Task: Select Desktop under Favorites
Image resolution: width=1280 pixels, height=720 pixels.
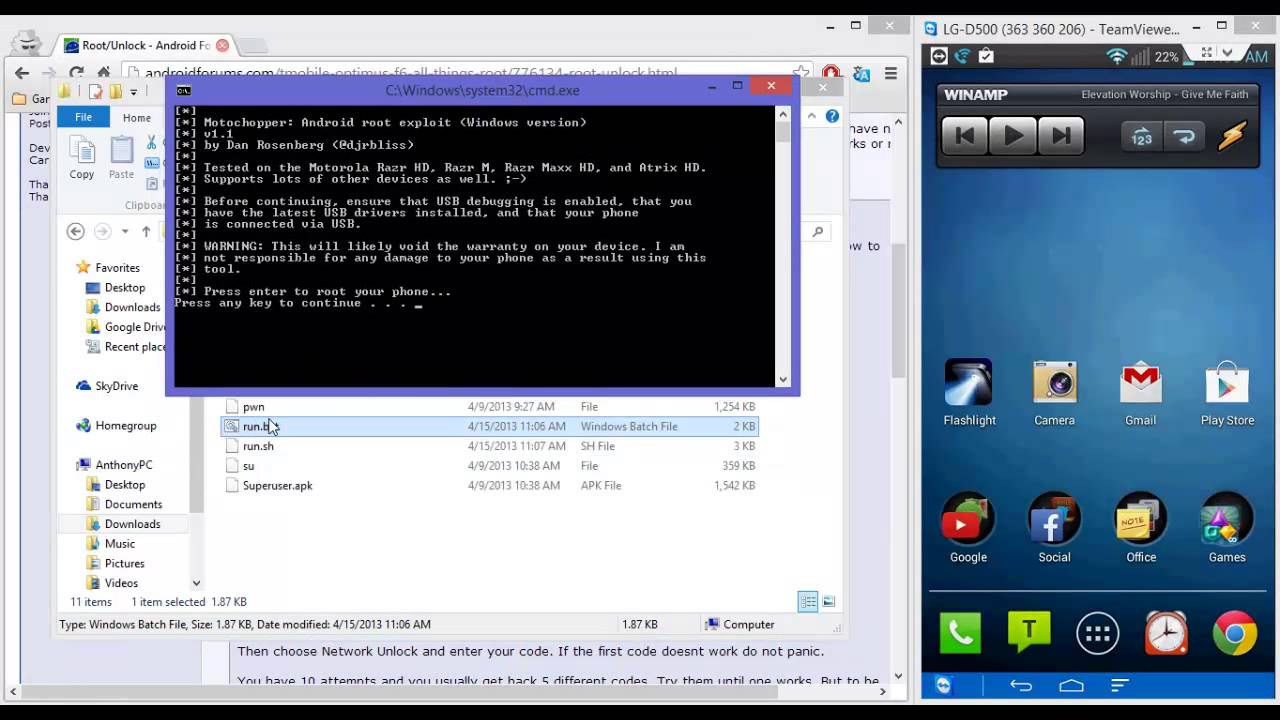Action: (125, 287)
